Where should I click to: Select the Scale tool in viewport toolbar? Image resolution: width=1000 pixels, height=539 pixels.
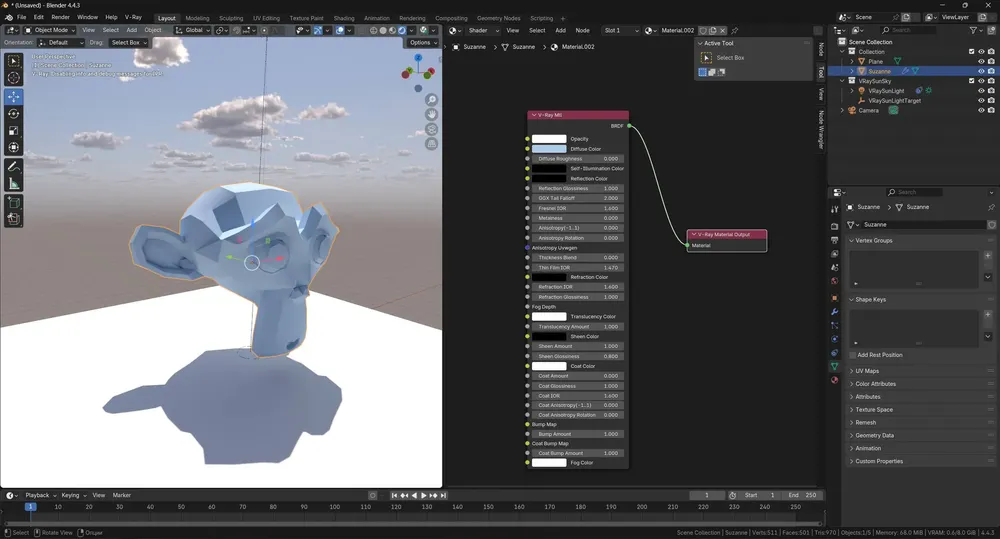pyautogui.click(x=13, y=131)
